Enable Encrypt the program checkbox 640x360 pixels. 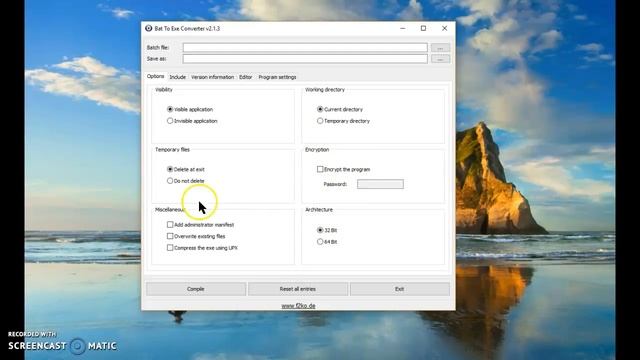[x=320, y=169]
